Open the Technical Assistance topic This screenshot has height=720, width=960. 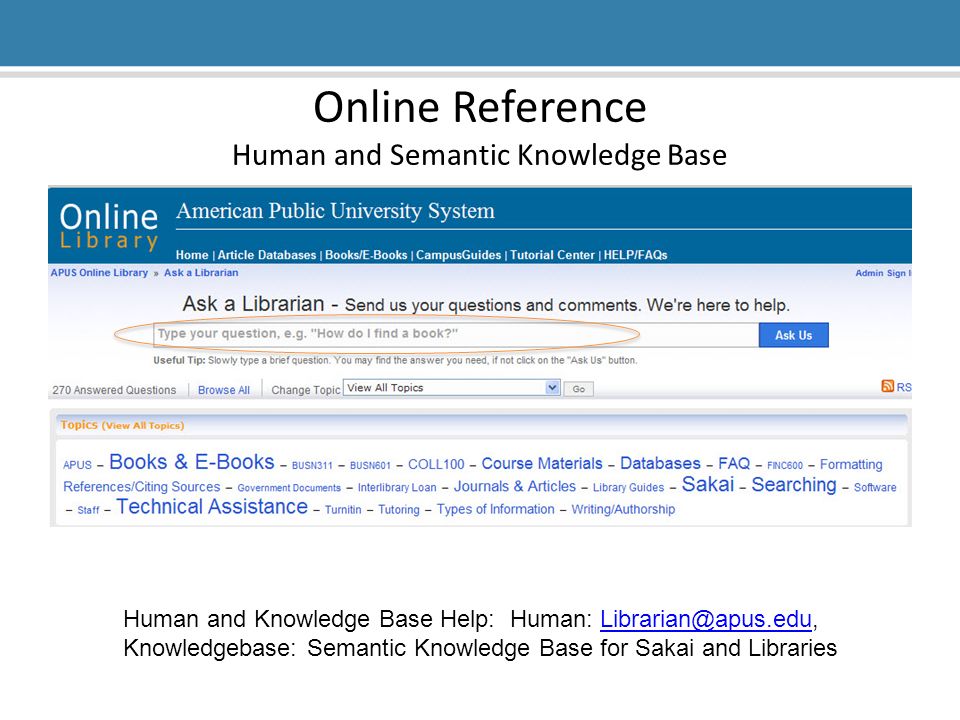[212, 506]
